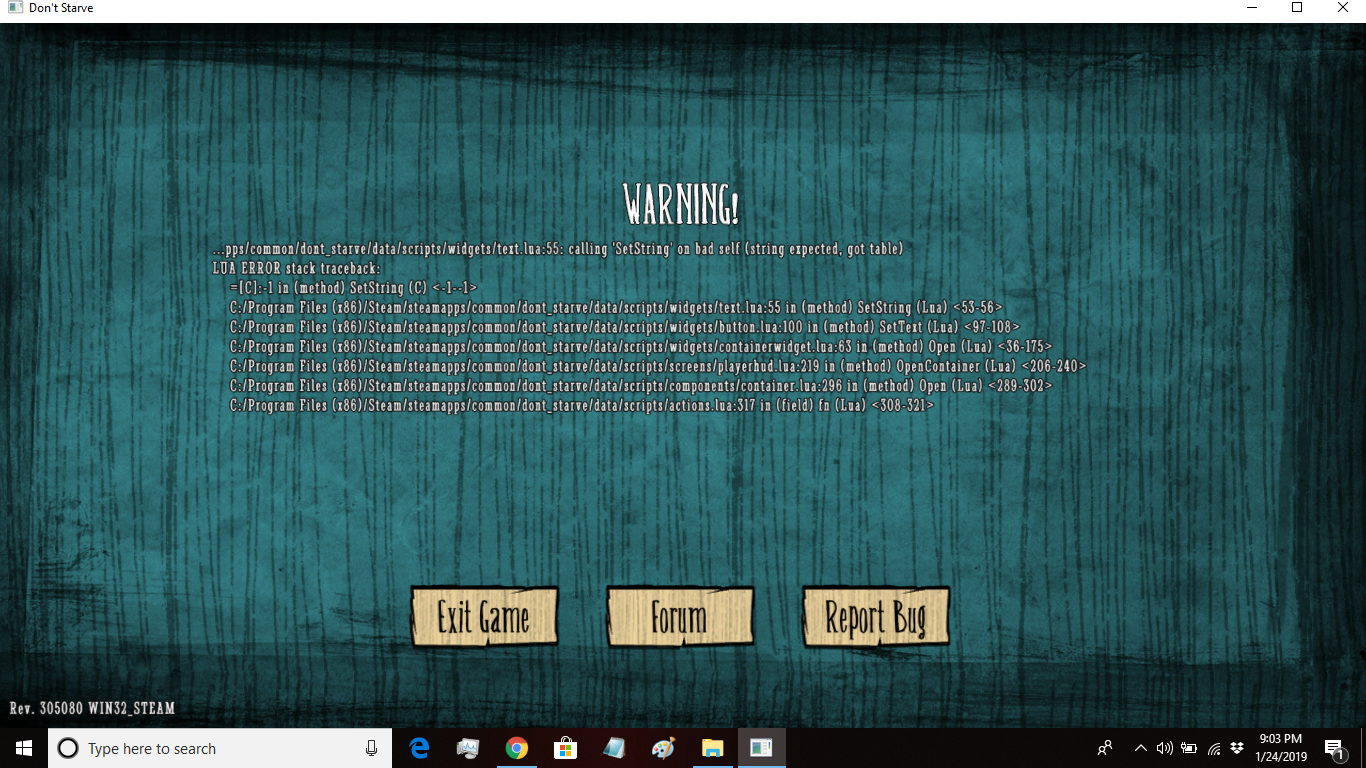
Task: Open the Wi-Fi network icon
Action: click(x=1214, y=748)
